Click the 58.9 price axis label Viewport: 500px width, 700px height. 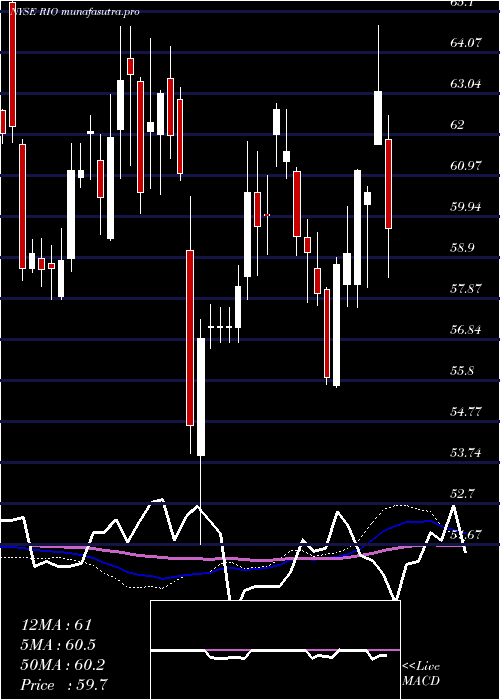[462, 248]
